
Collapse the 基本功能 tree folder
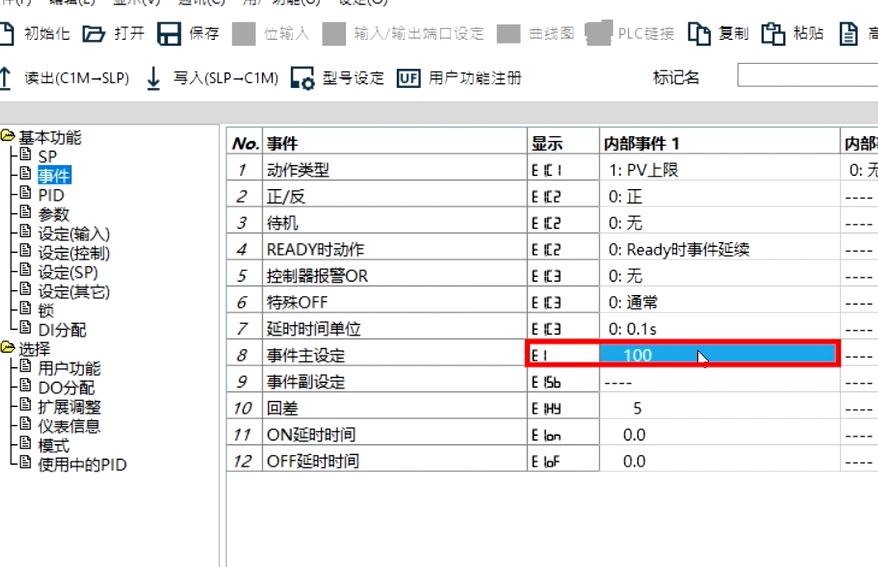coord(9,137)
